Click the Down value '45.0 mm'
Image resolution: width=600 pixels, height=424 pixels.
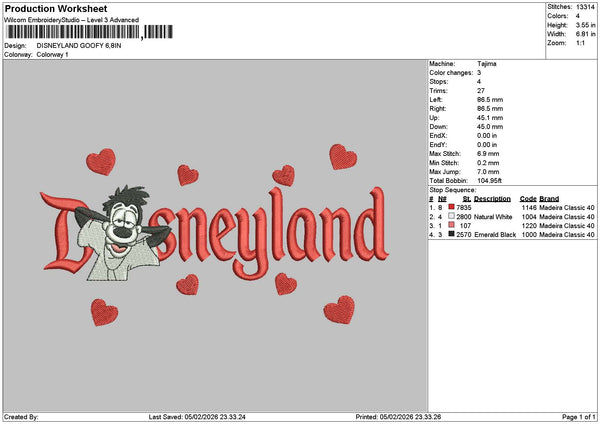490,127
